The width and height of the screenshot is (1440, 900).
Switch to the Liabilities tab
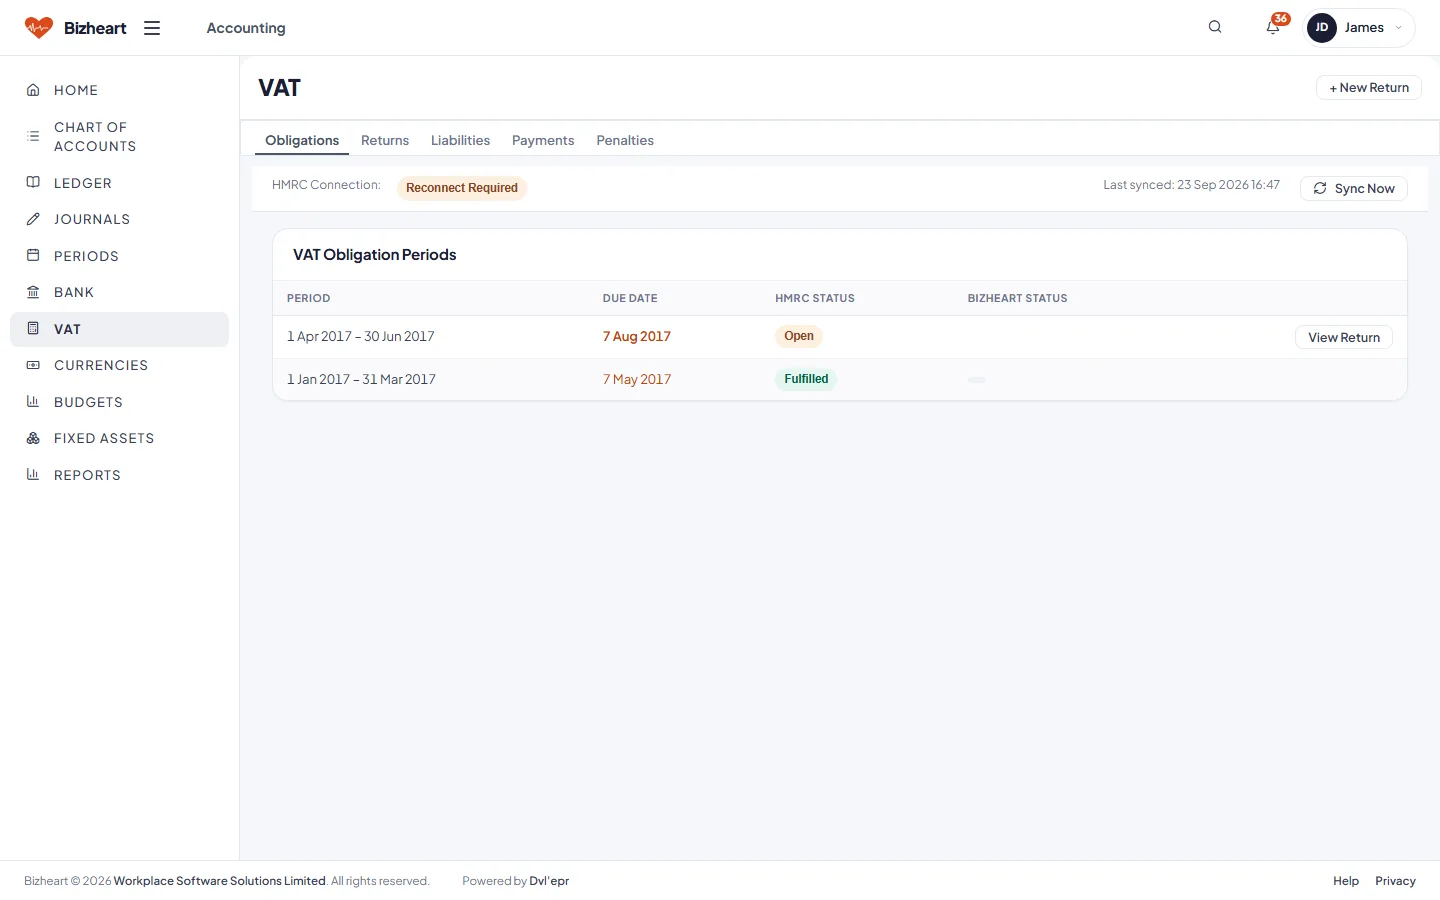[x=460, y=140]
